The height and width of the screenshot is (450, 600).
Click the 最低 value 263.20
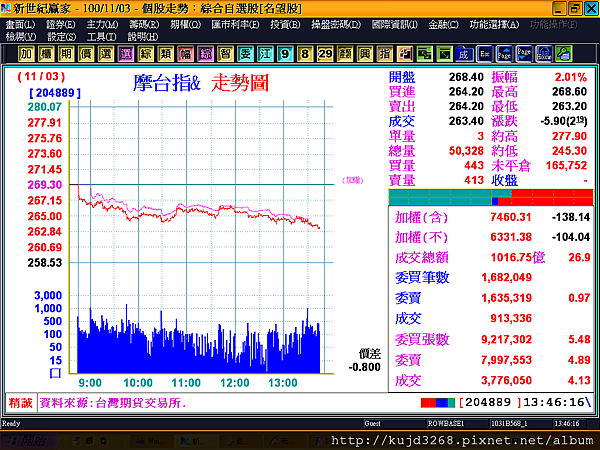(x=569, y=106)
